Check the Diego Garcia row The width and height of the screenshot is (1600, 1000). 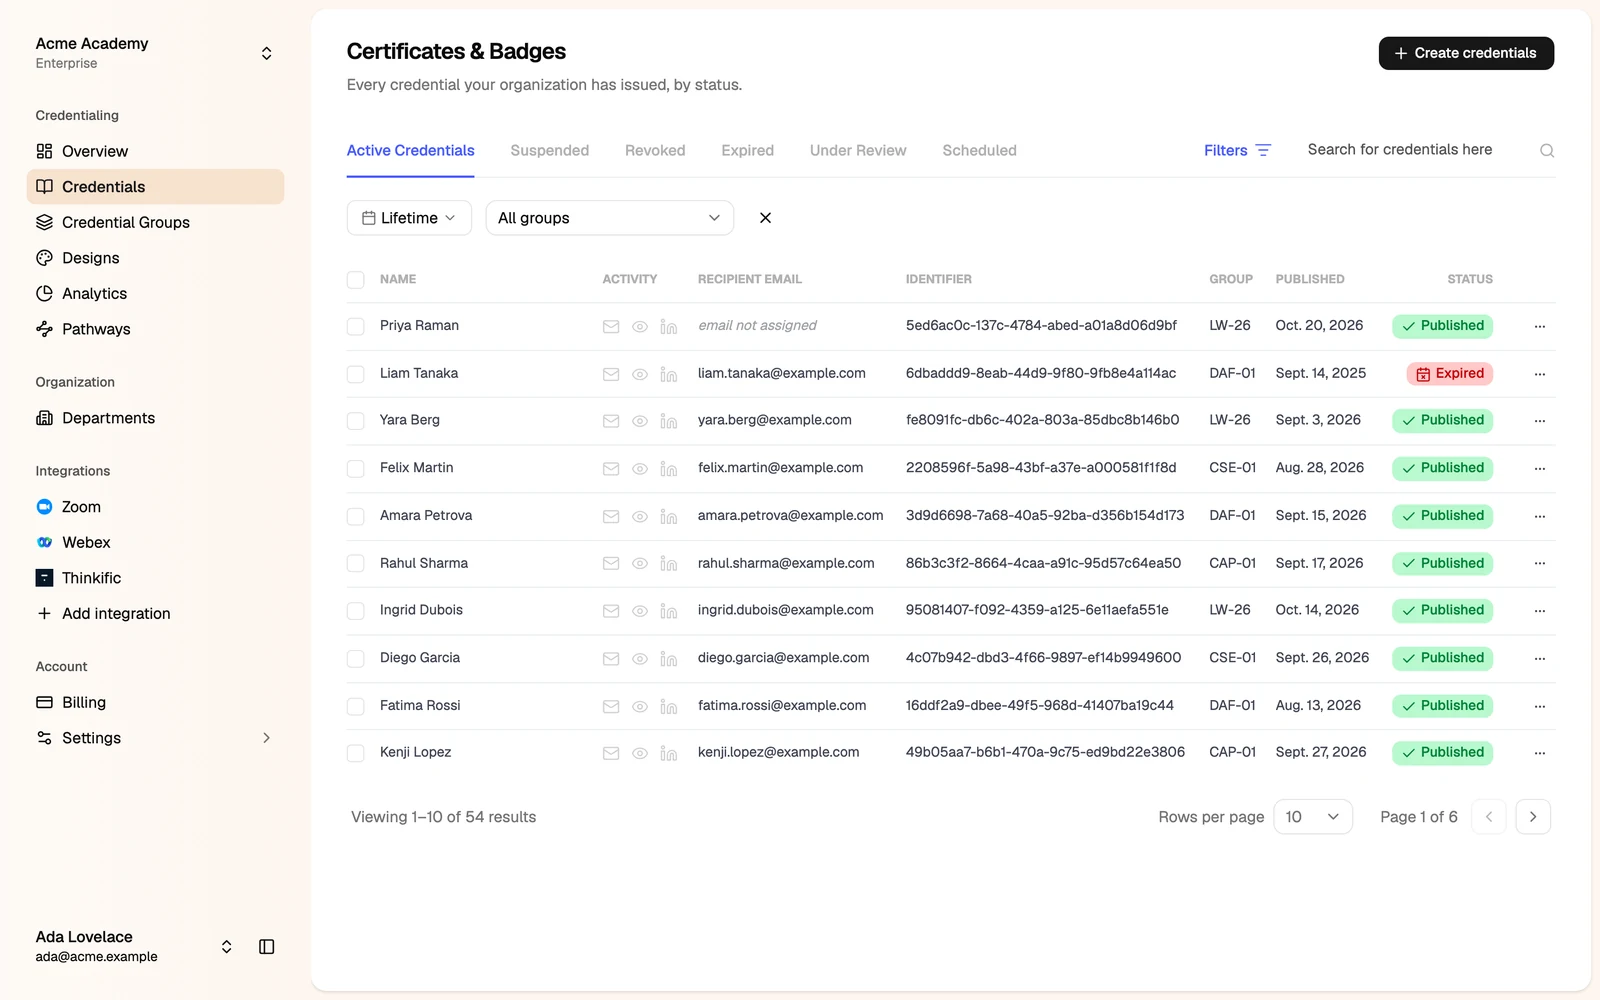(355, 658)
